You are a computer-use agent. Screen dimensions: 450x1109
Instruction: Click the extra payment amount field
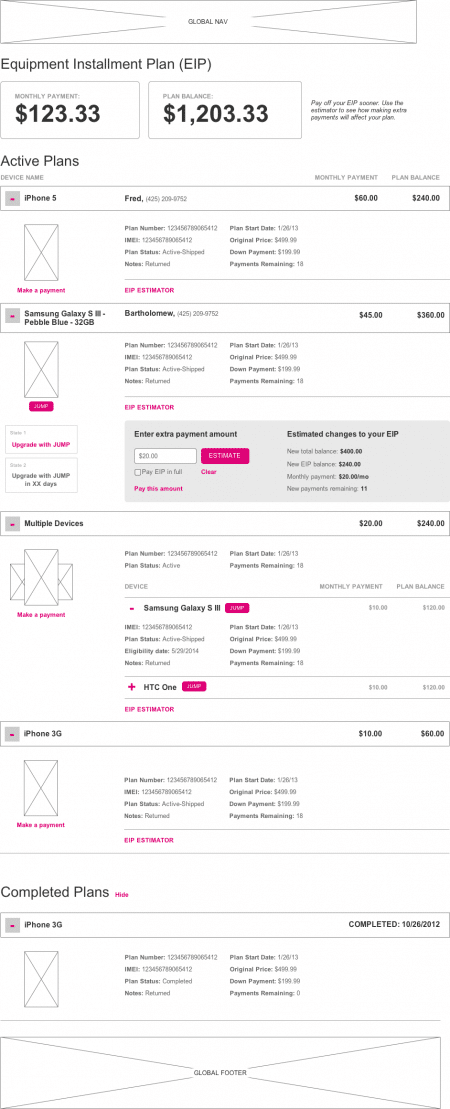coord(165,456)
